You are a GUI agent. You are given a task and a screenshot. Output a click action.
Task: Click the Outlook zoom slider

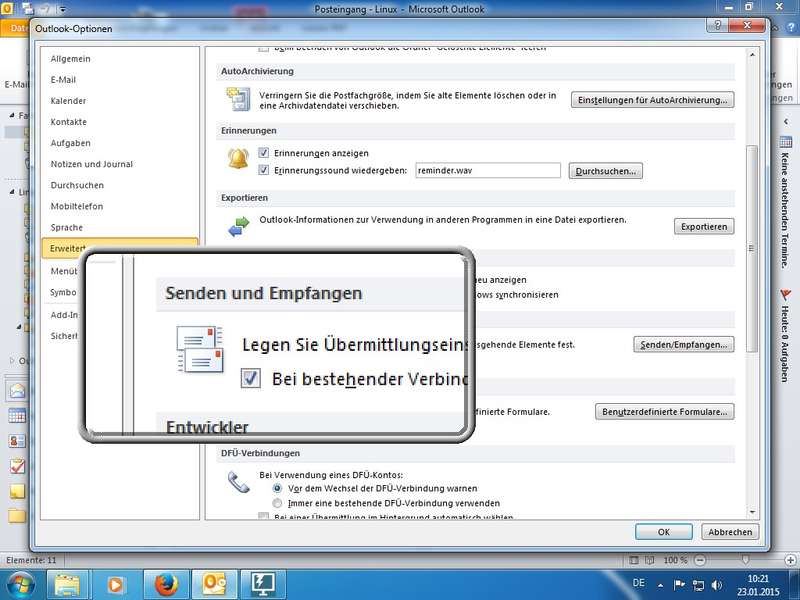(x=745, y=560)
